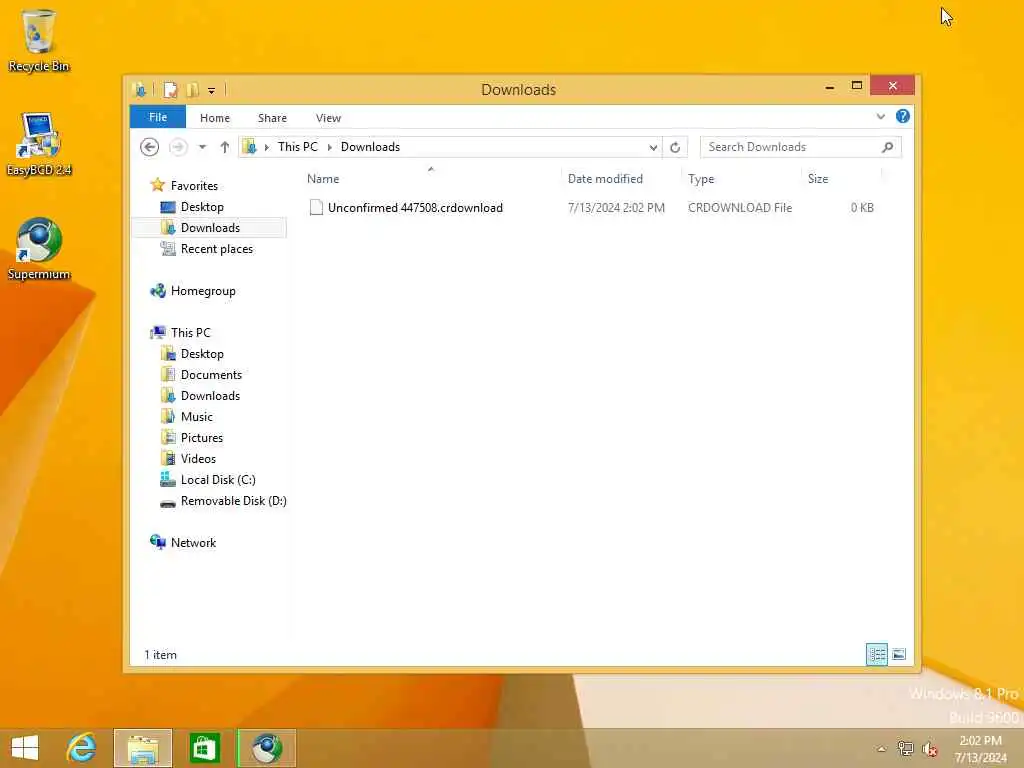This screenshot has height=768, width=1024.
Task: Open muted volume tray icon
Action: point(930,749)
